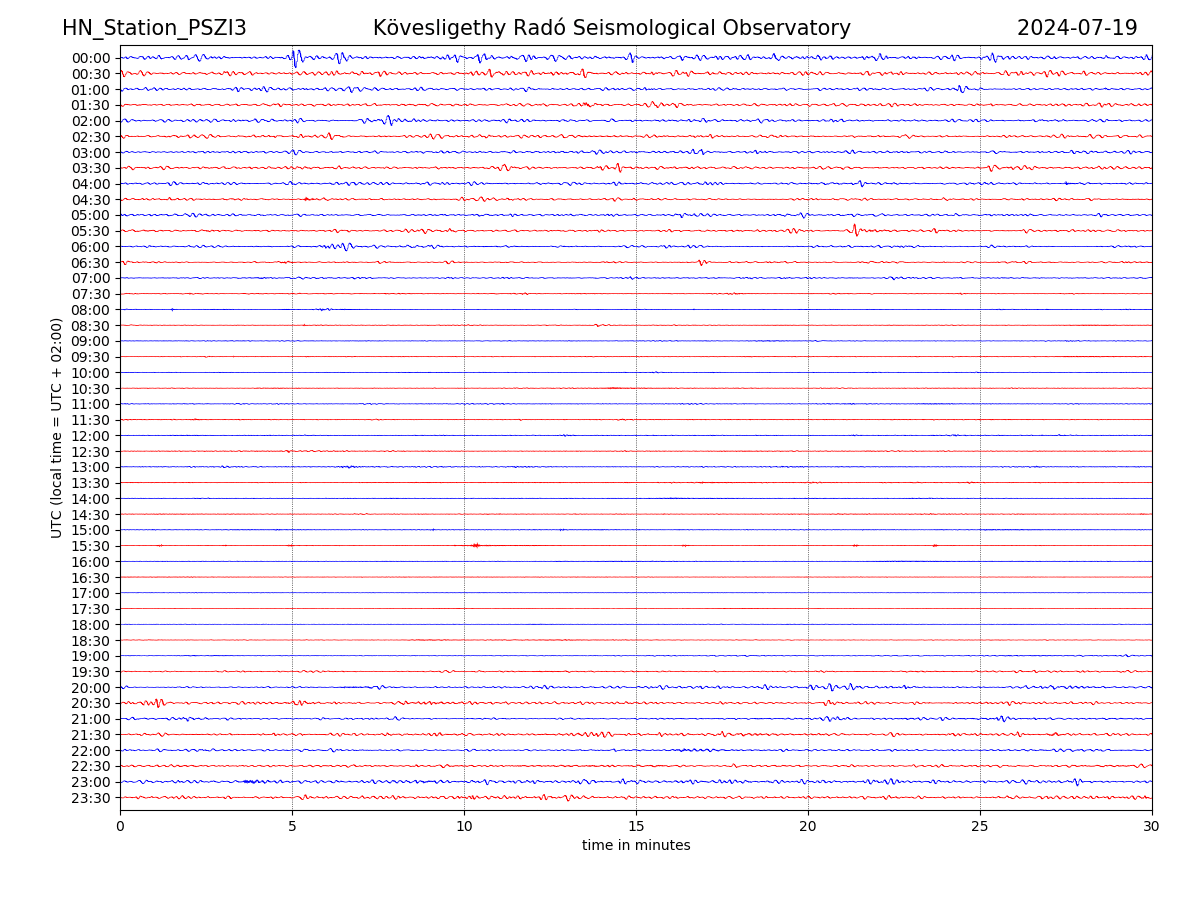Click the 15:30 trace label
1200x900 pixels.
tap(91, 546)
